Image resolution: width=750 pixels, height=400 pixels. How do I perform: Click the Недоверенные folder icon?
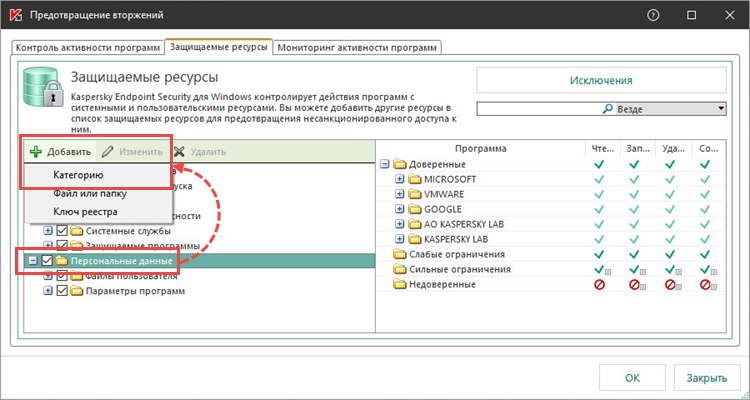click(399, 284)
